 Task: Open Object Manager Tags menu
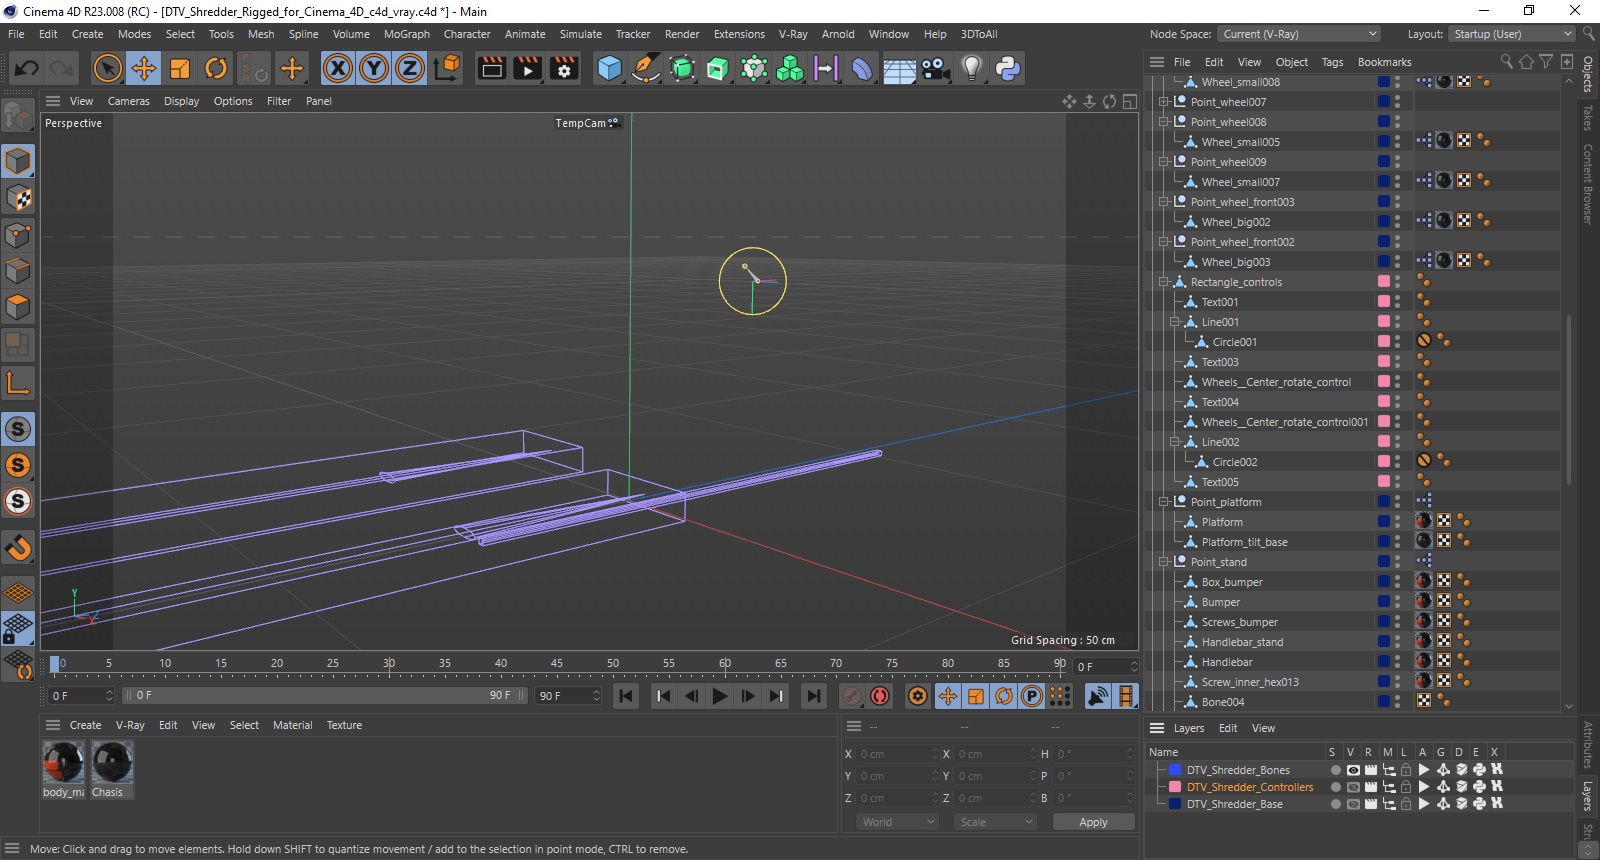[x=1332, y=62]
